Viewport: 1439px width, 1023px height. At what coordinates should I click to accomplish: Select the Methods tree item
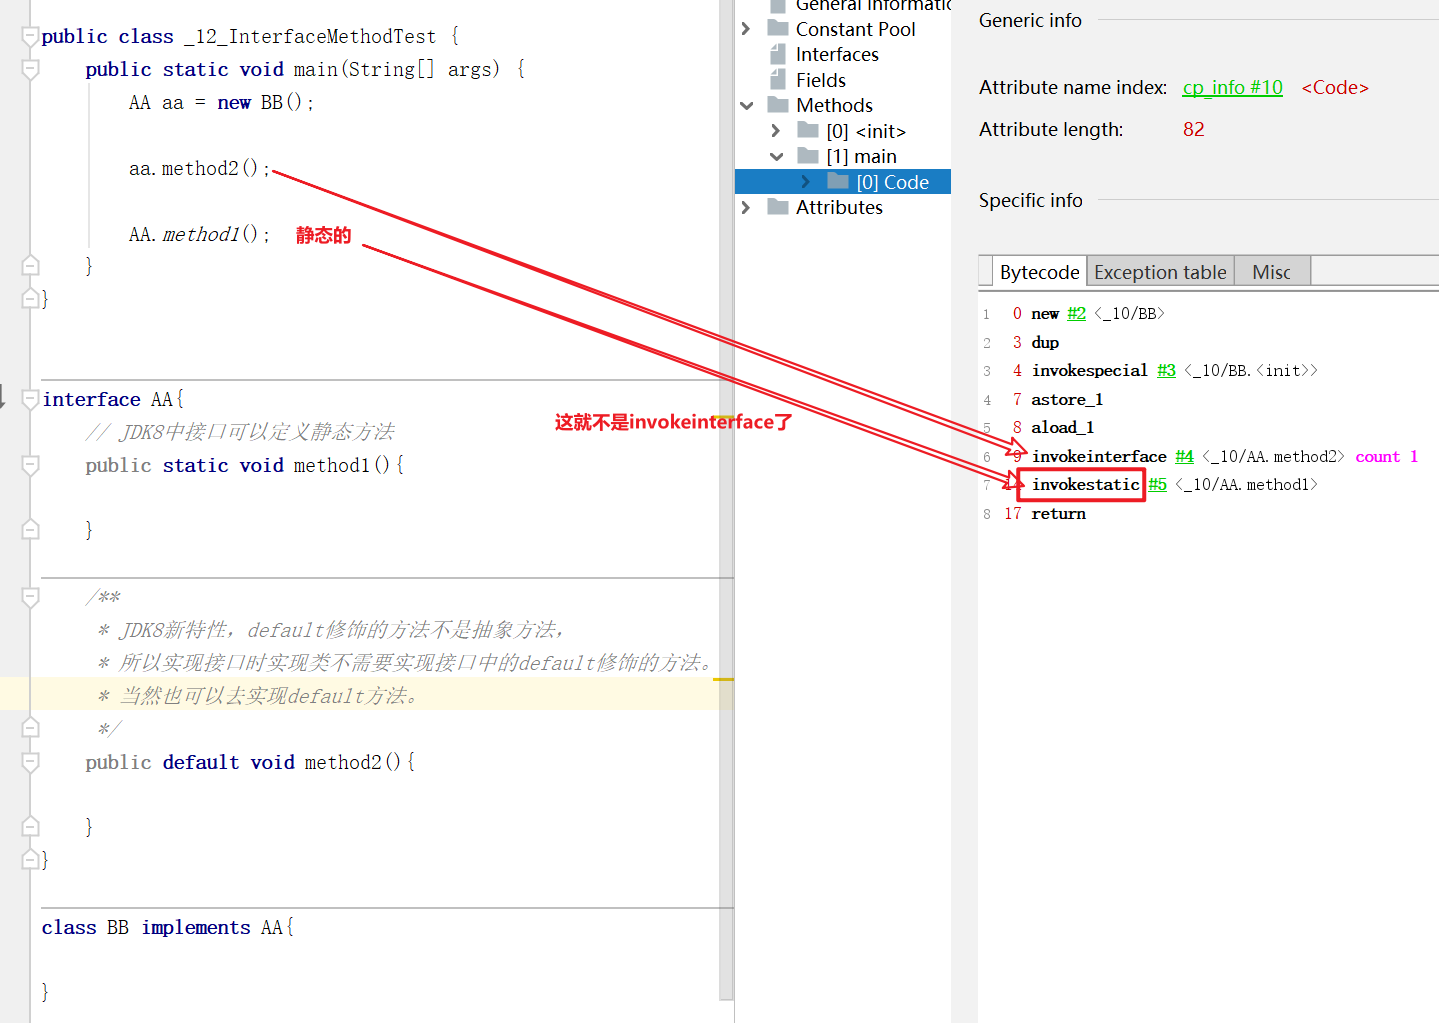pyautogui.click(x=834, y=105)
